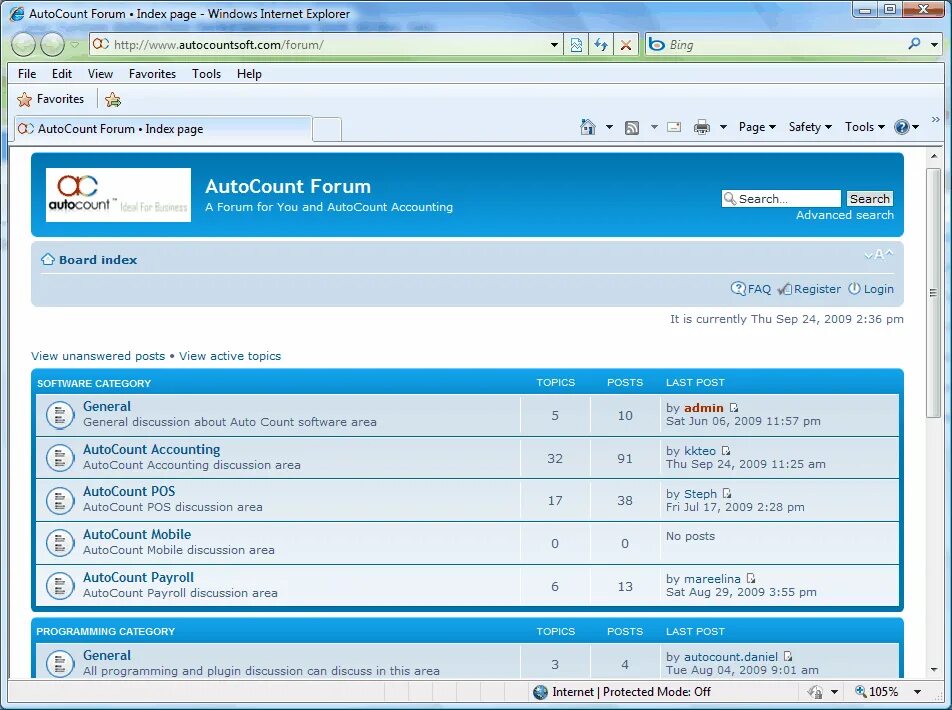Open recent pages dropdown beside Forward button
Screen dimensions: 952x710
75,45
